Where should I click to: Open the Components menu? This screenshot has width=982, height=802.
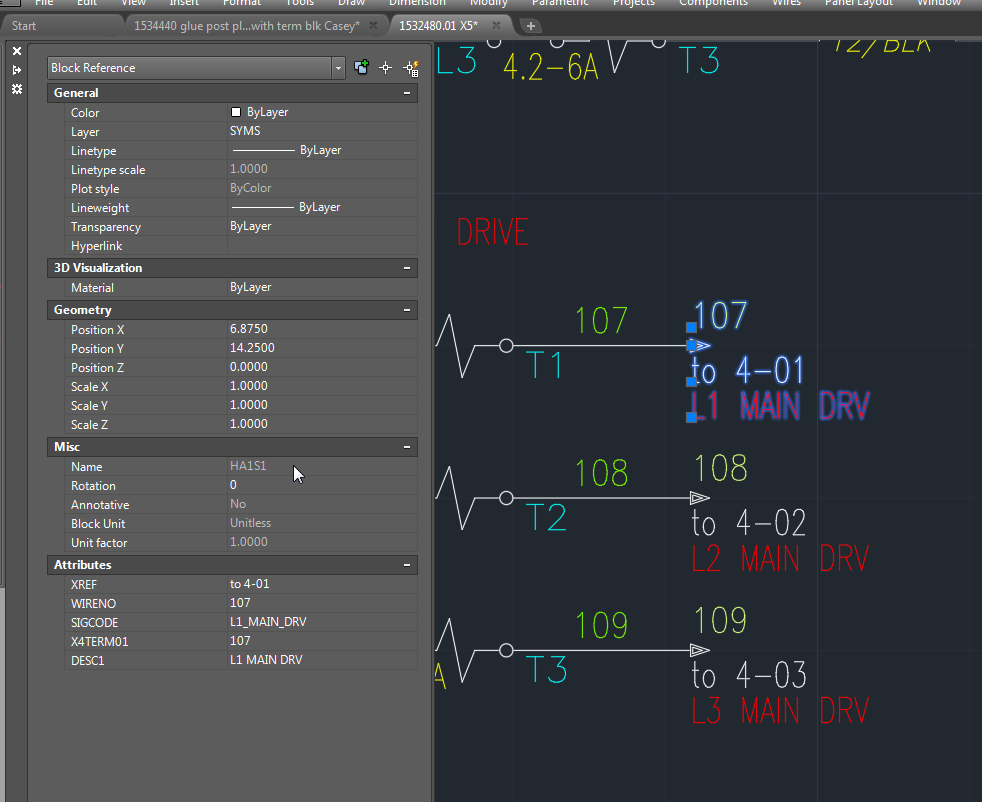point(713,3)
